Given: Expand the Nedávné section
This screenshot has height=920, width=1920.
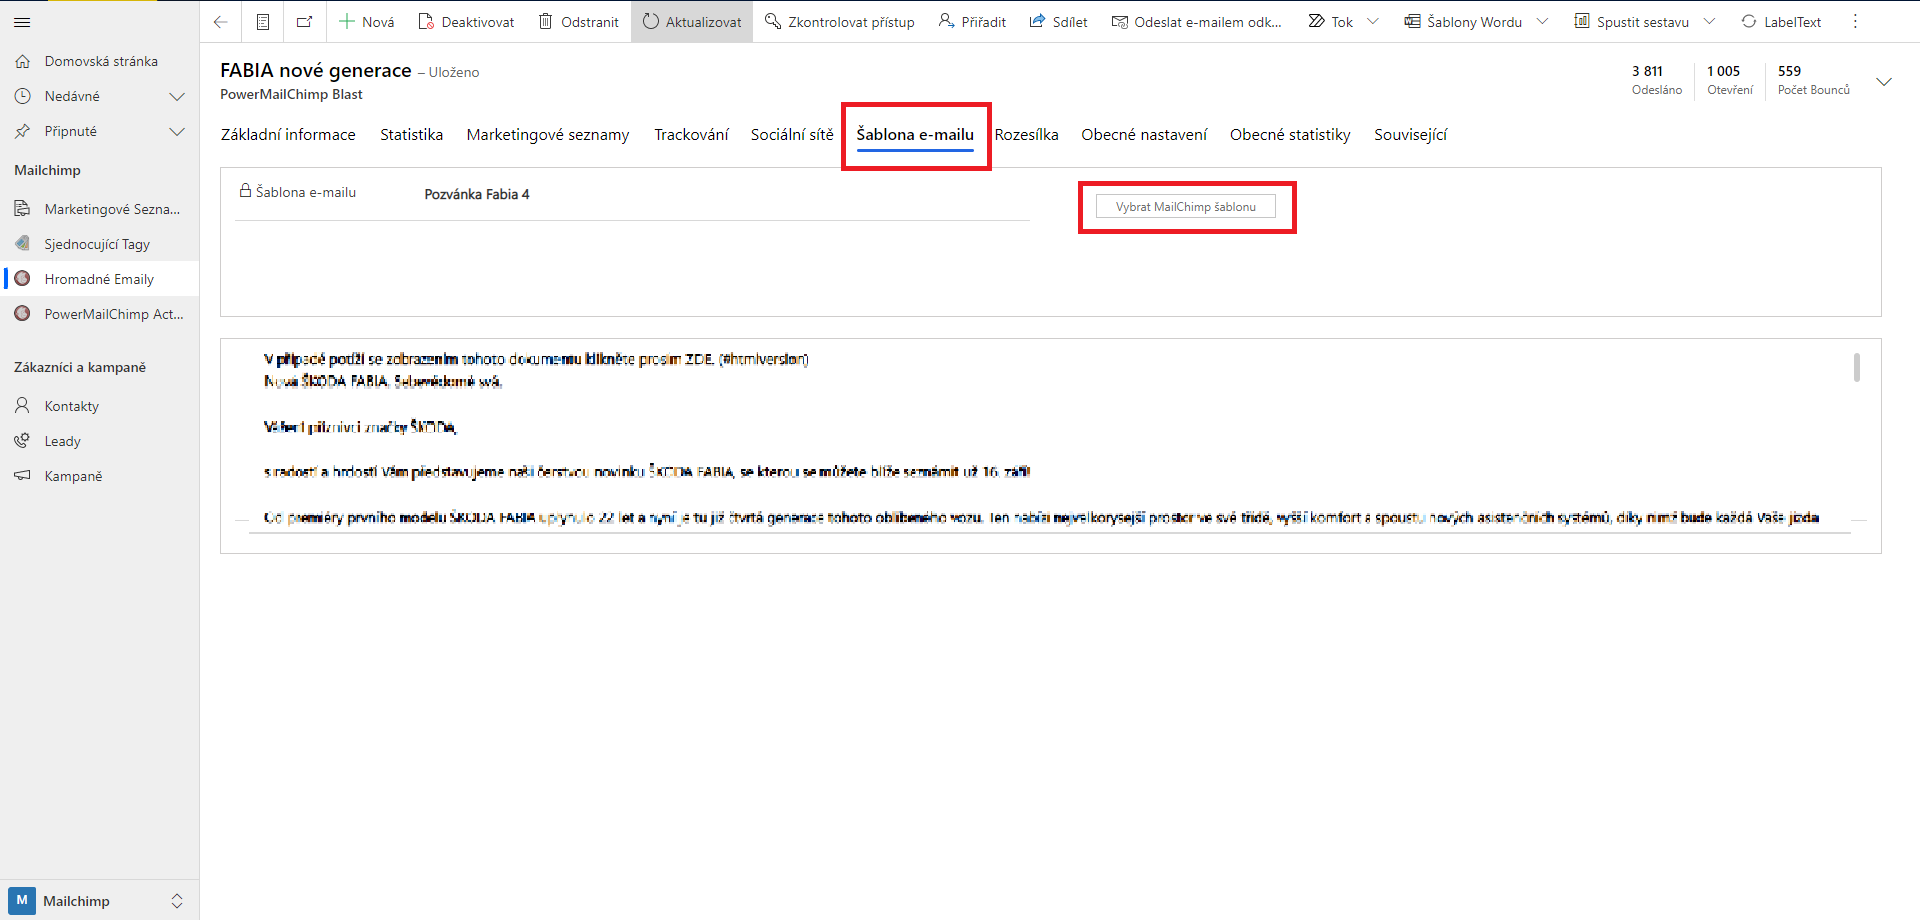Looking at the screenshot, I should coord(177,97).
